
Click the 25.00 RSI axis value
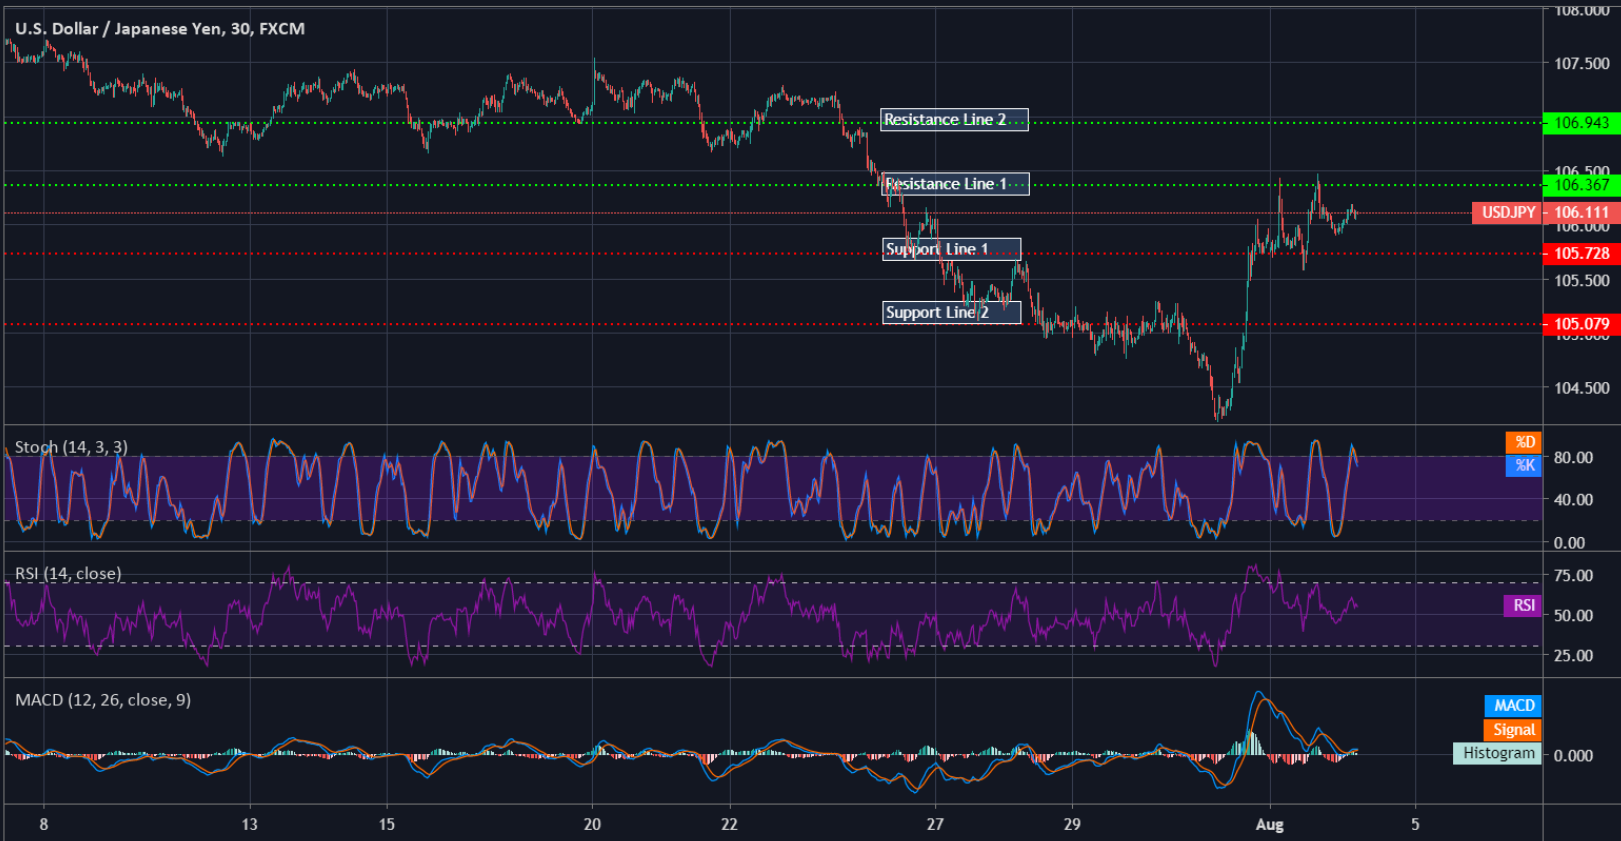point(1573,656)
